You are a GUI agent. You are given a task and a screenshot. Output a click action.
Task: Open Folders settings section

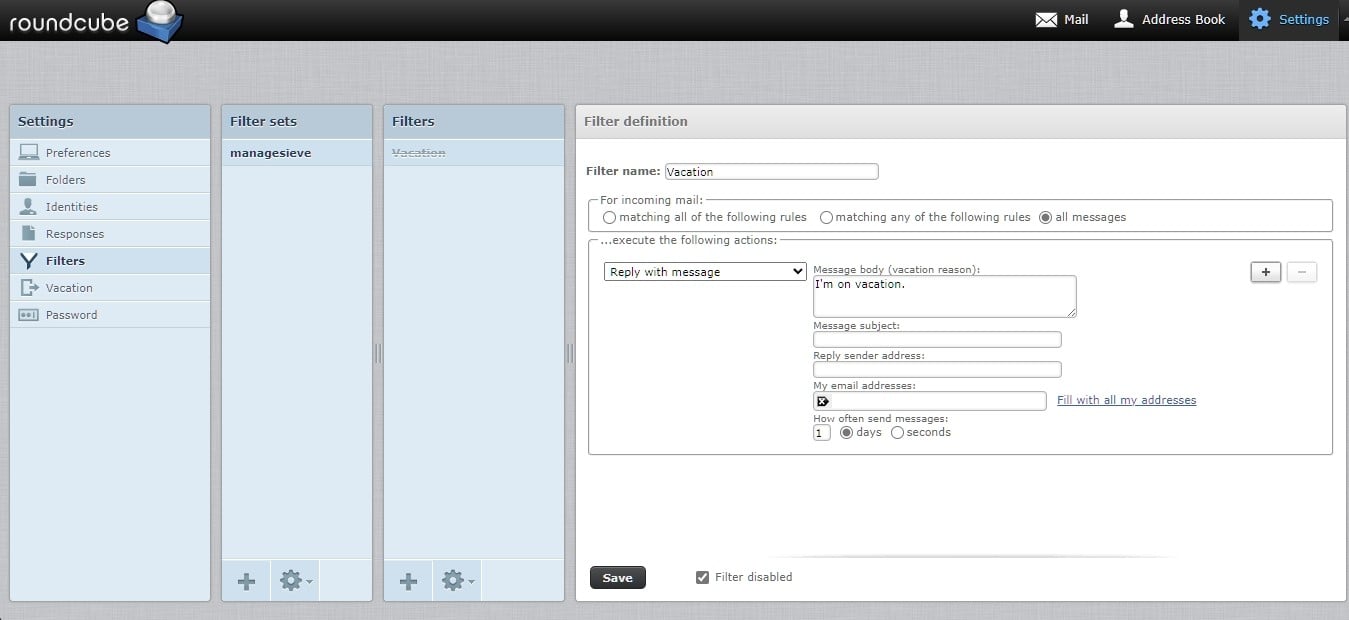(x=110, y=180)
